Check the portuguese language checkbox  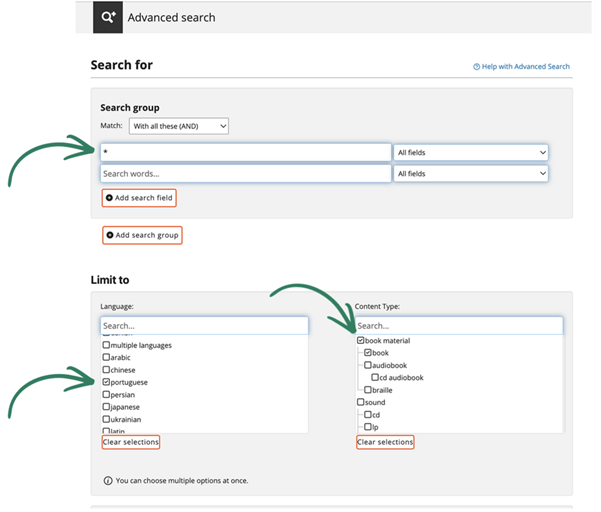pos(106,382)
